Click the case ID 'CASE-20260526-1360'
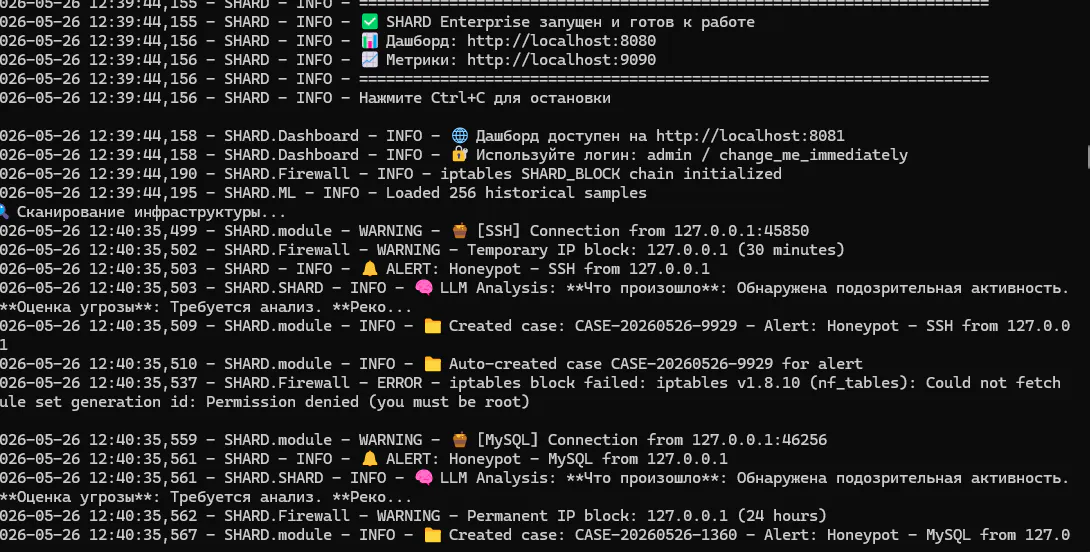1090x552 pixels. pyautogui.click(x=656, y=535)
